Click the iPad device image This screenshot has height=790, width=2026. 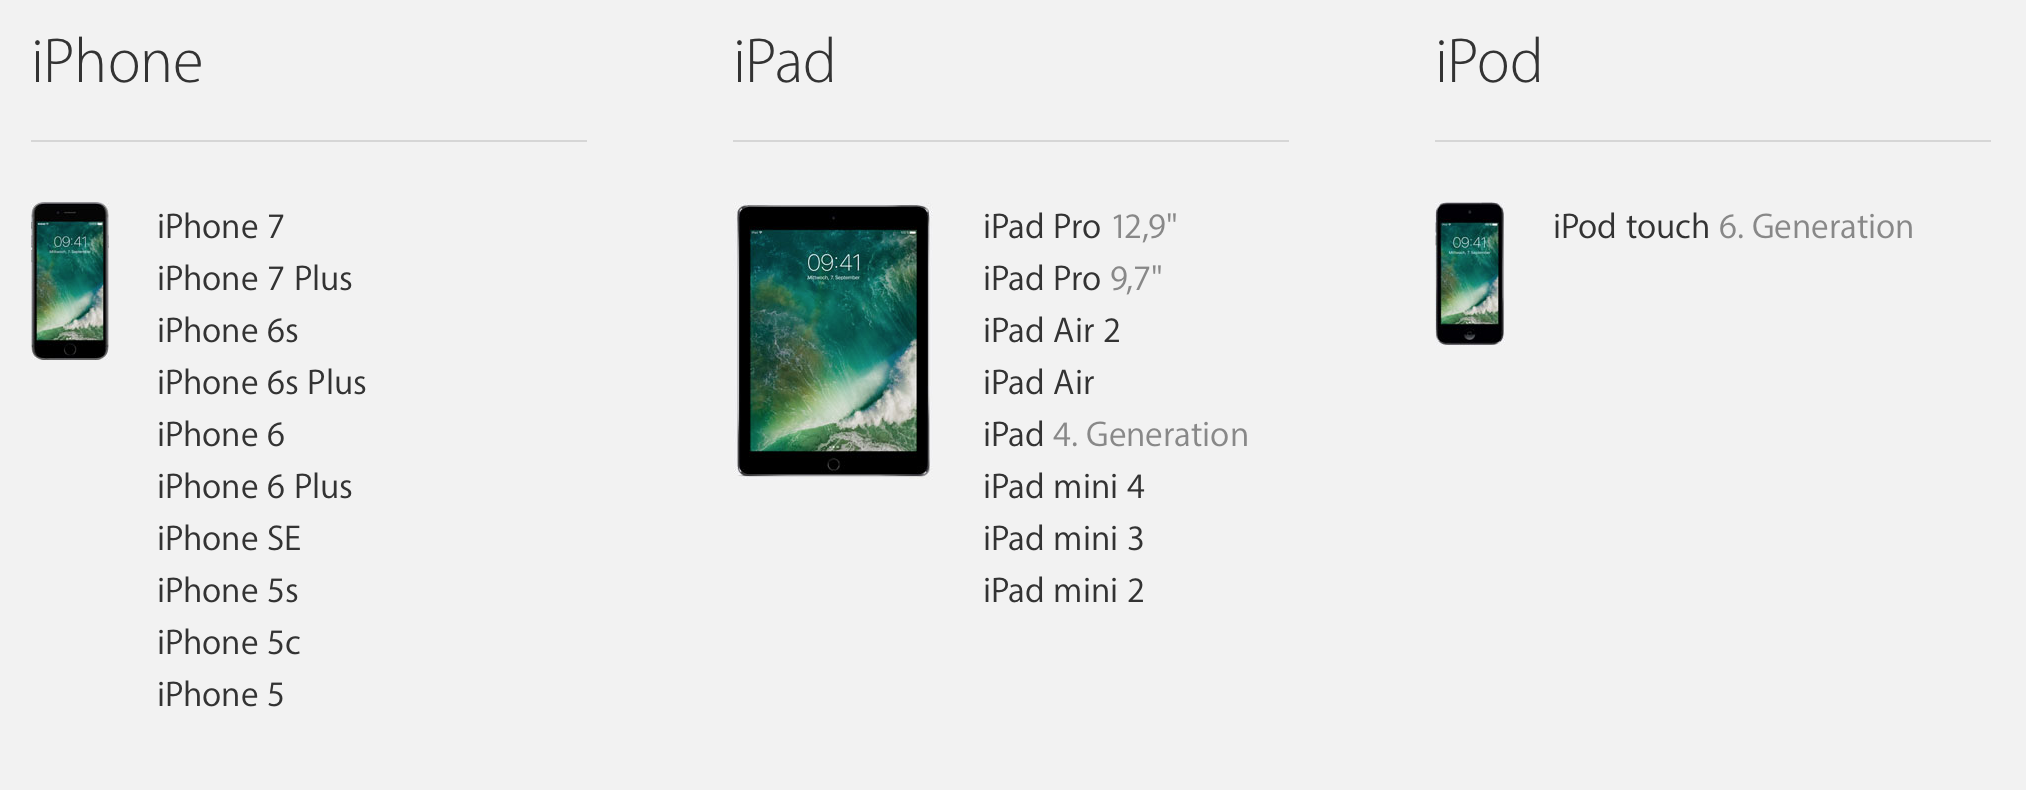click(x=833, y=340)
